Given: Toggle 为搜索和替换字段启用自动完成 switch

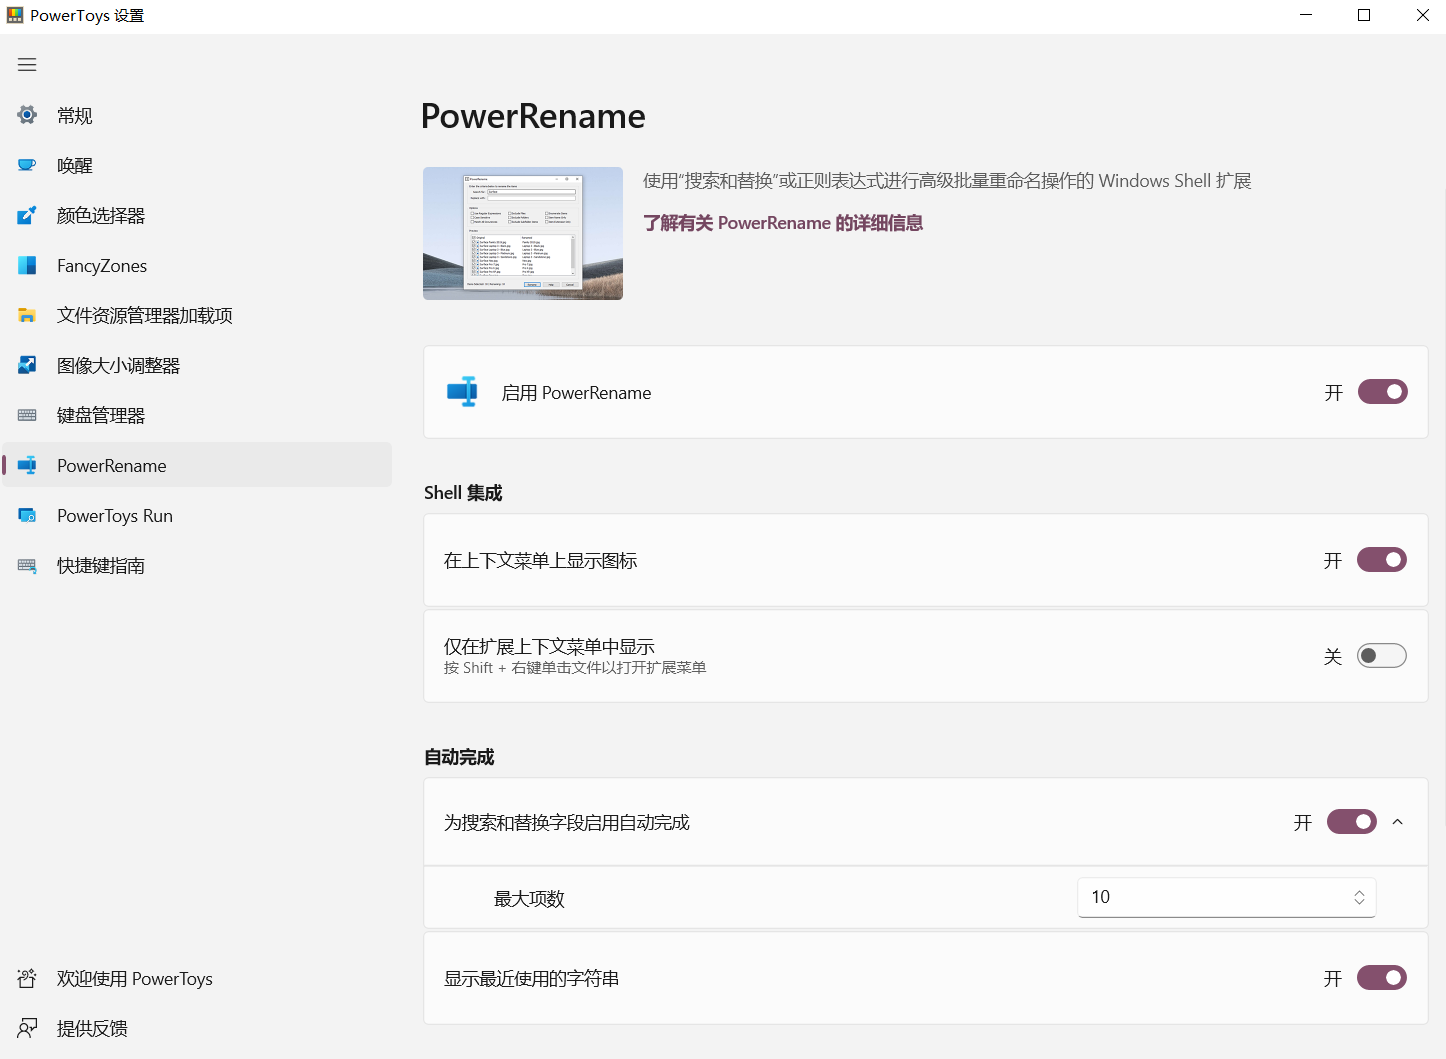Looking at the screenshot, I should click(x=1351, y=822).
